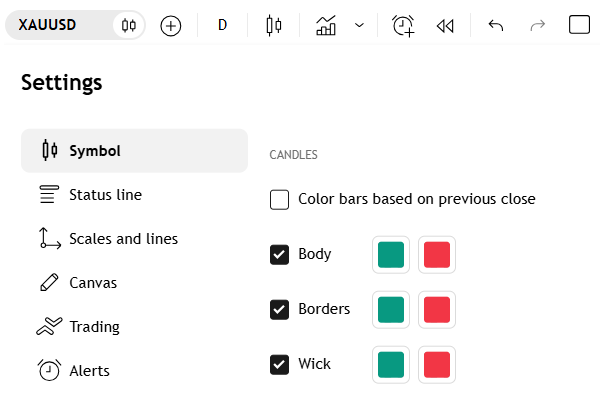Change the D timeframe interval
The height and width of the screenshot is (400, 600).
click(222, 25)
